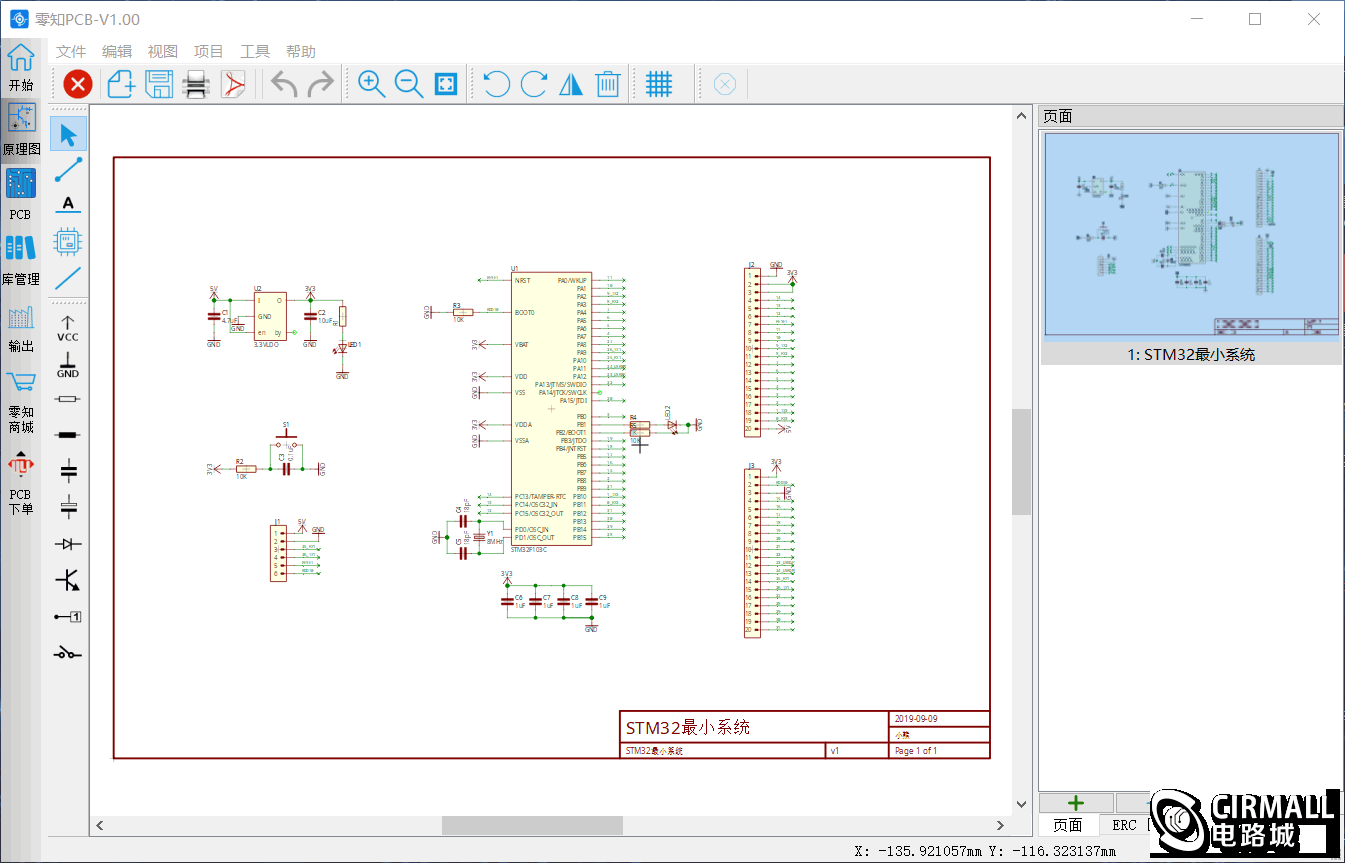Create a new page with the add-sheet icon
Image resolution: width=1345 pixels, height=863 pixels.
tap(121, 85)
